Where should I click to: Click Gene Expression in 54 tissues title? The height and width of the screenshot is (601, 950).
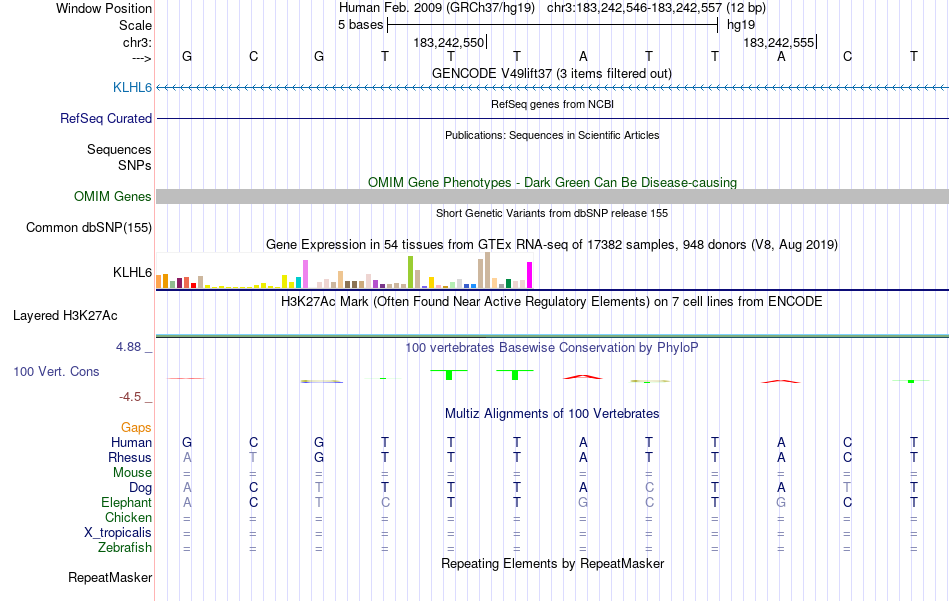(x=552, y=245)
